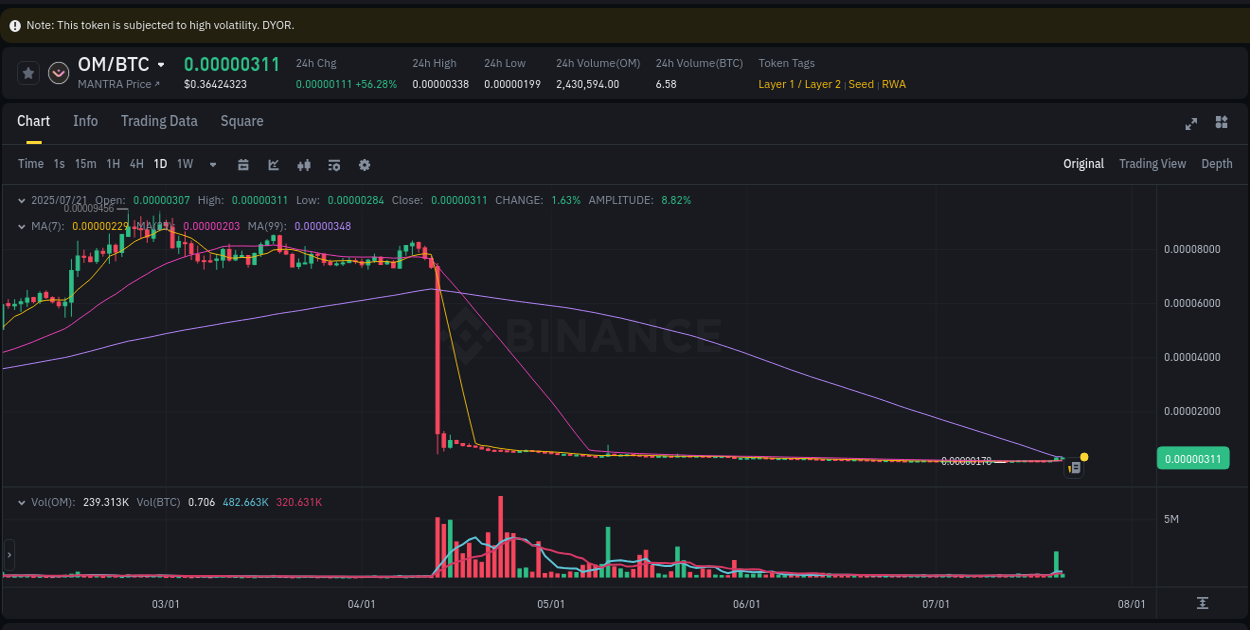Toggle OM/BTC as favorite with star
This screenshot has height=630, width=1250.
(x=28, y=72)
